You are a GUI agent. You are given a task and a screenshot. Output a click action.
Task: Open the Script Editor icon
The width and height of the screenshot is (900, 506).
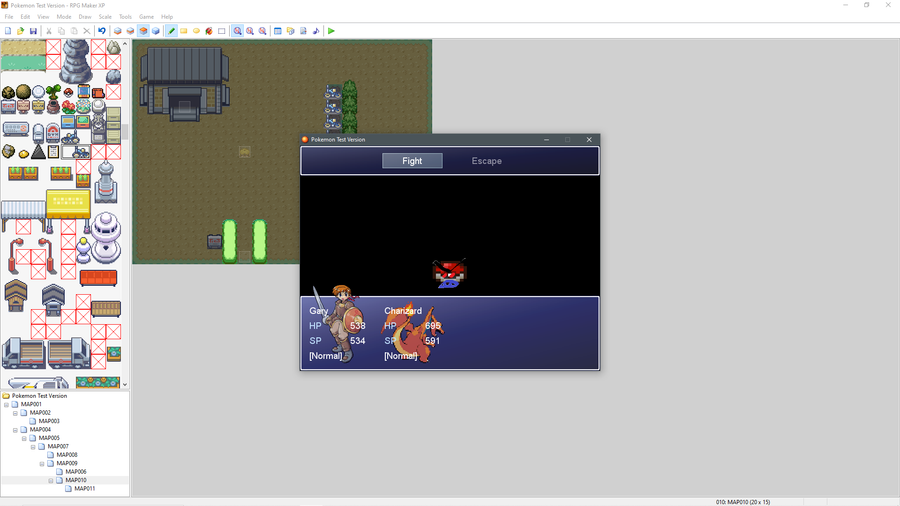point(303,31)
